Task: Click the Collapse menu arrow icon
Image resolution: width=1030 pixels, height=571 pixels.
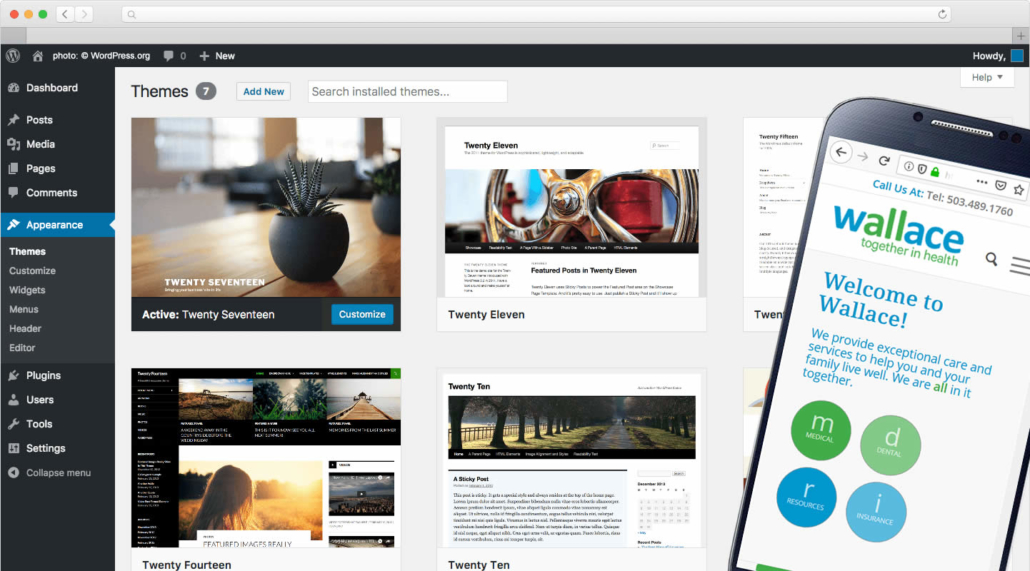Action: (x=14, y=472)
